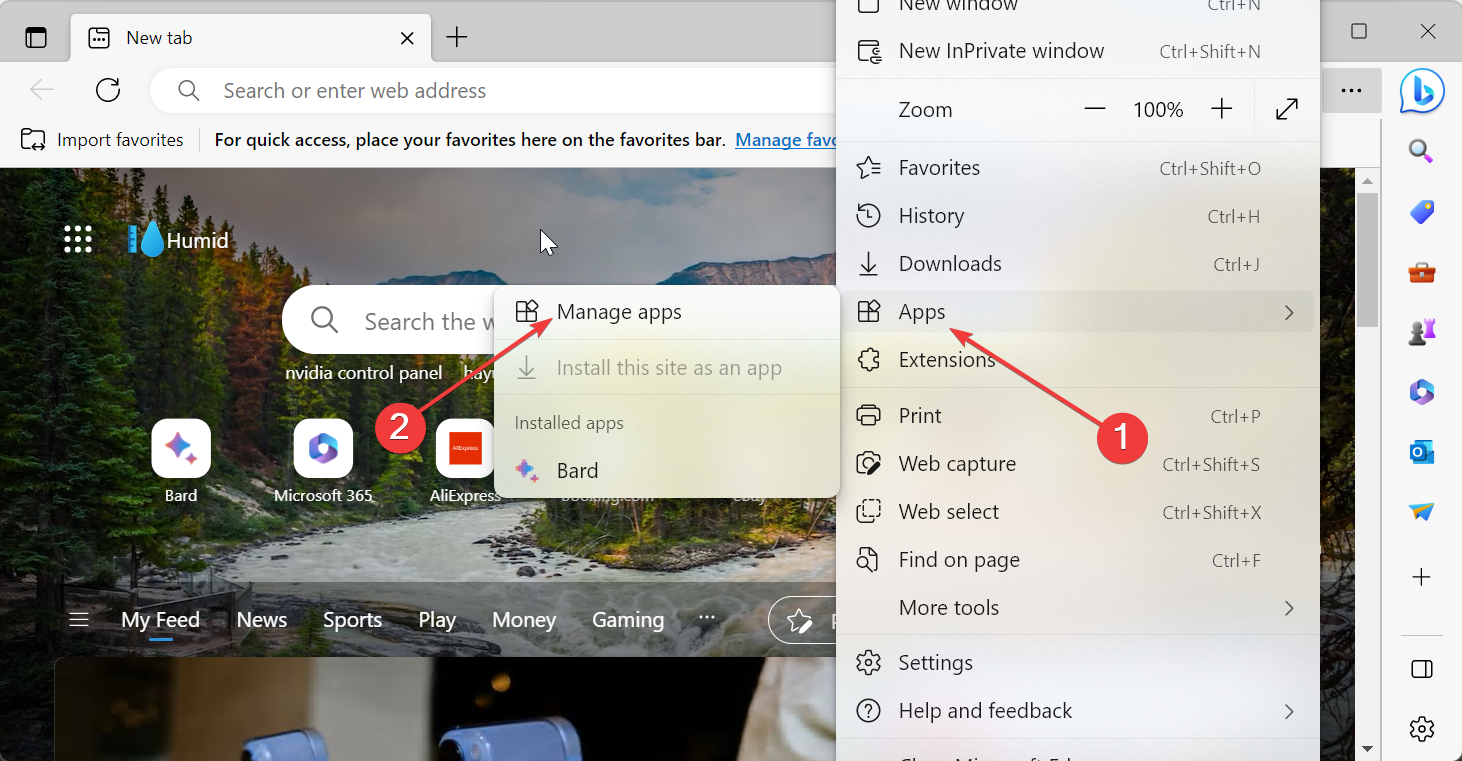
Task: Decrease zoom with minus button
Action: tap(1095, 110)
